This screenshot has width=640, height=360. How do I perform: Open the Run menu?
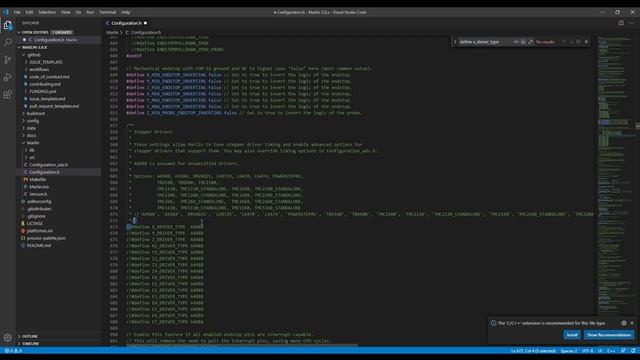point(90,12)
